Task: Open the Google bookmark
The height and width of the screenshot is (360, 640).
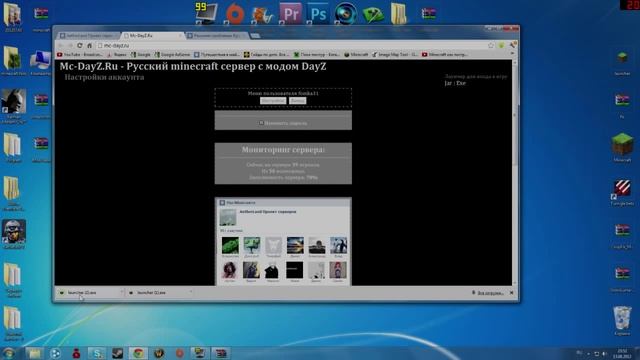Action: (141, 54)
